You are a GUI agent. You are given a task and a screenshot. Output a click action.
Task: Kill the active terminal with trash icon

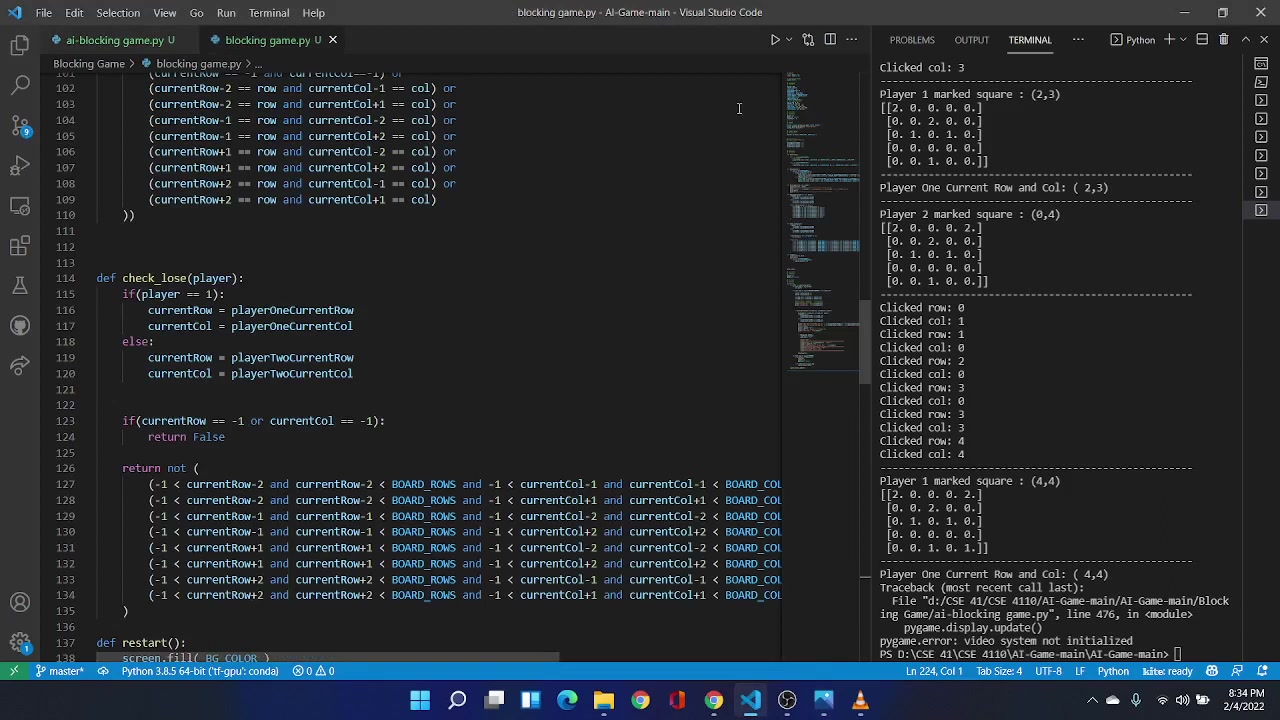[x=1223, y=39]
